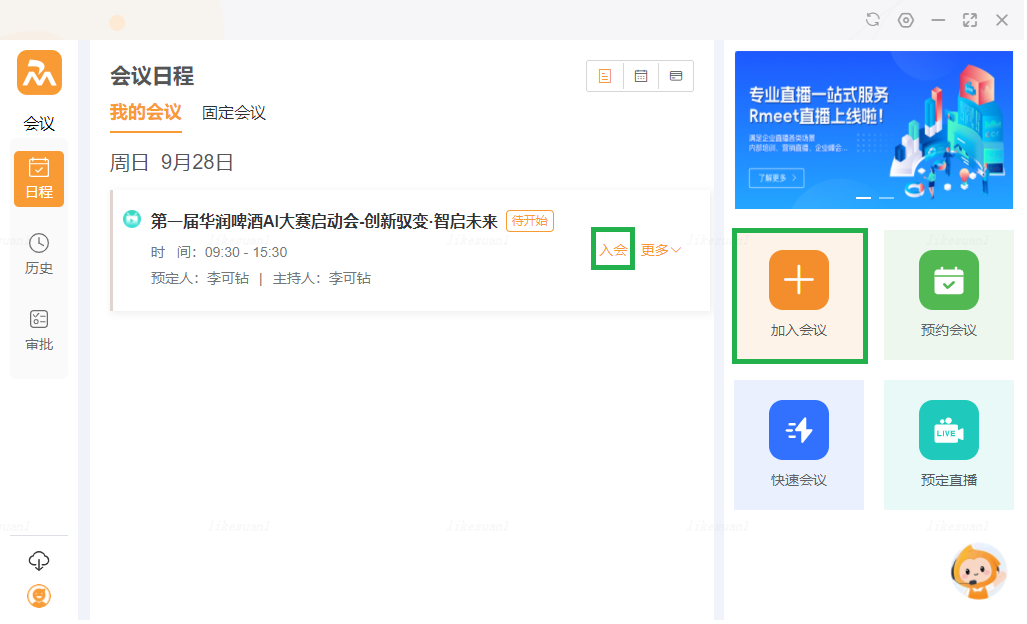The height and width of the screenshot is (624, 1027).
Task: Switch to card view of the schedule
Action: pos(676,76)
